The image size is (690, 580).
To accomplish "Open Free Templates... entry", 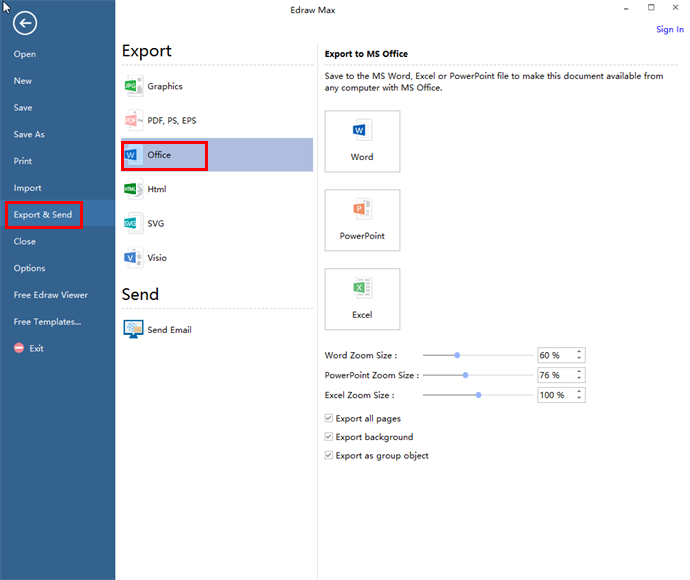I will [47, 322].
